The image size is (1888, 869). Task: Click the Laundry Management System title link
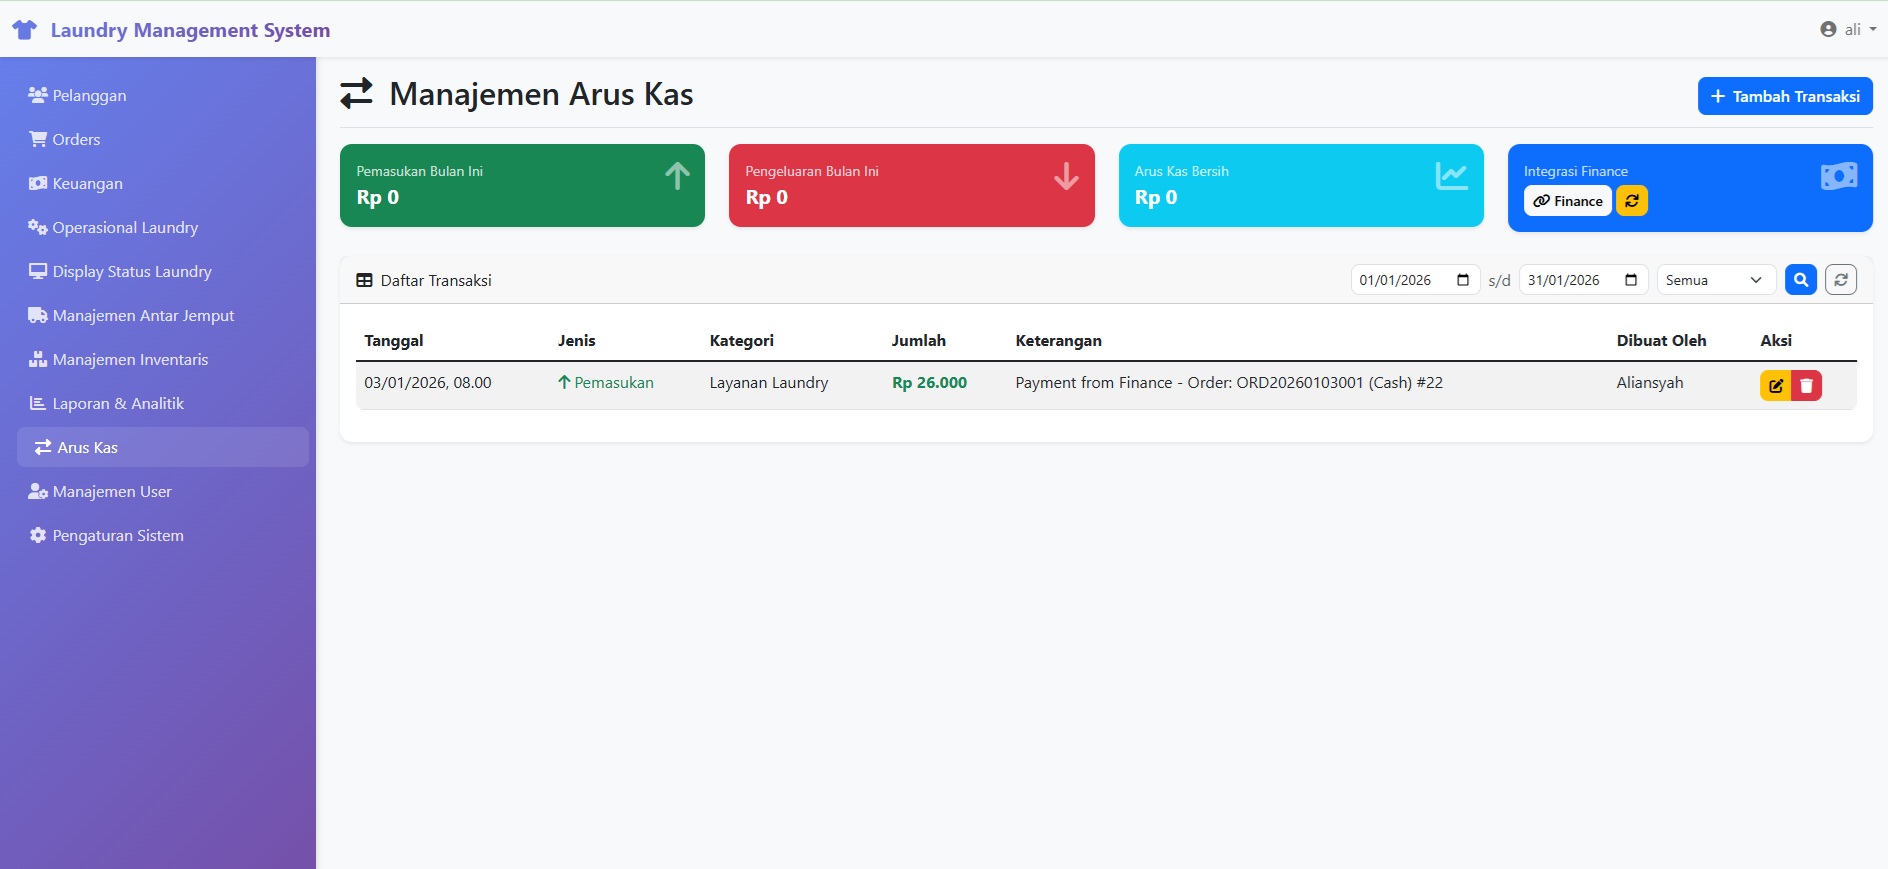pos(190,30)
